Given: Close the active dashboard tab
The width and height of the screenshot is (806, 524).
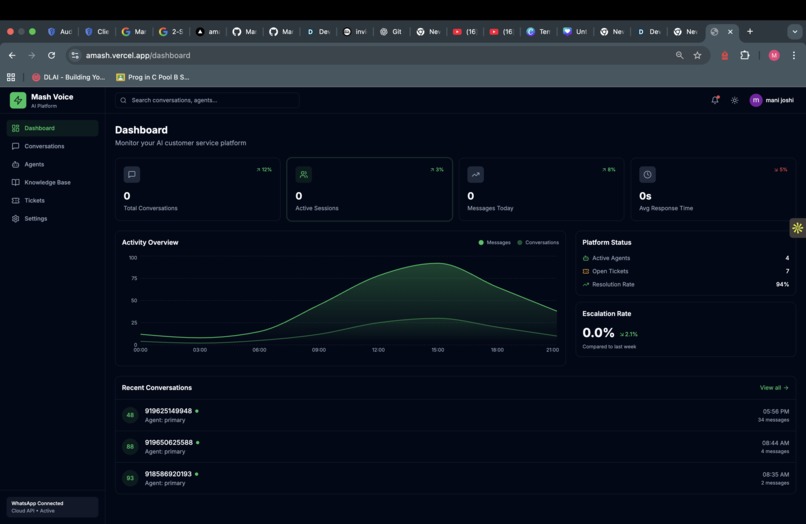Looking at the screenshot, I should [730, 32].
